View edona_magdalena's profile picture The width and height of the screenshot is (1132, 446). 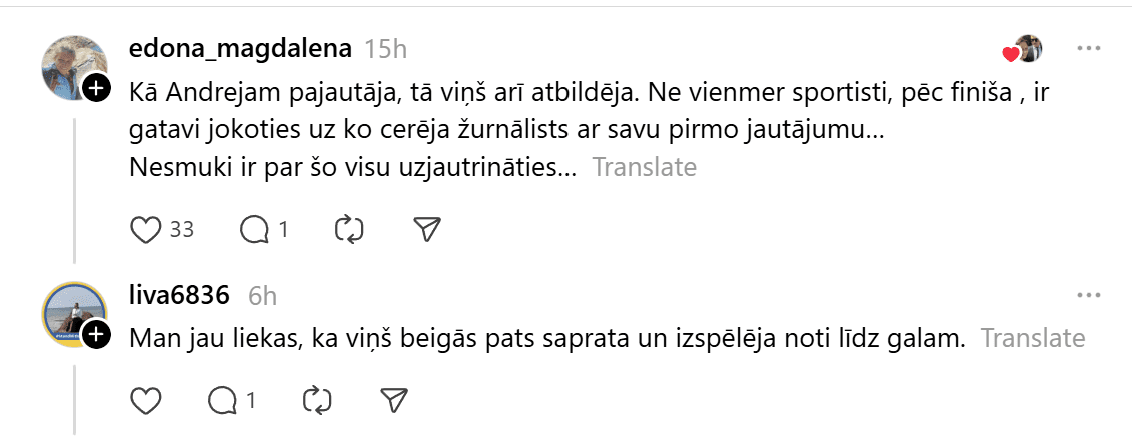(72, 67)
